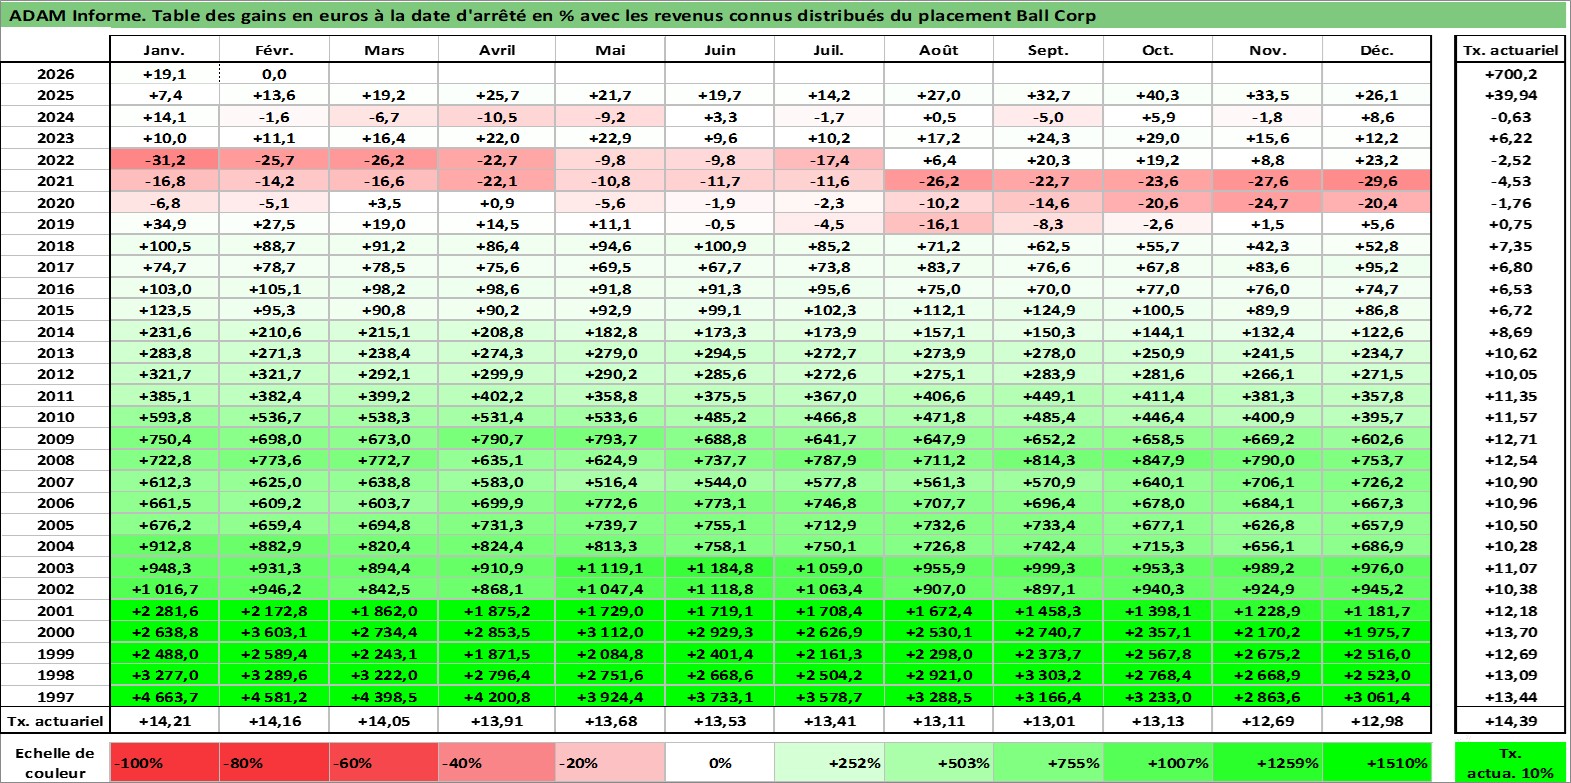
Task: Select cell +793,7 for Mai 2009
Action: point(610,439)
